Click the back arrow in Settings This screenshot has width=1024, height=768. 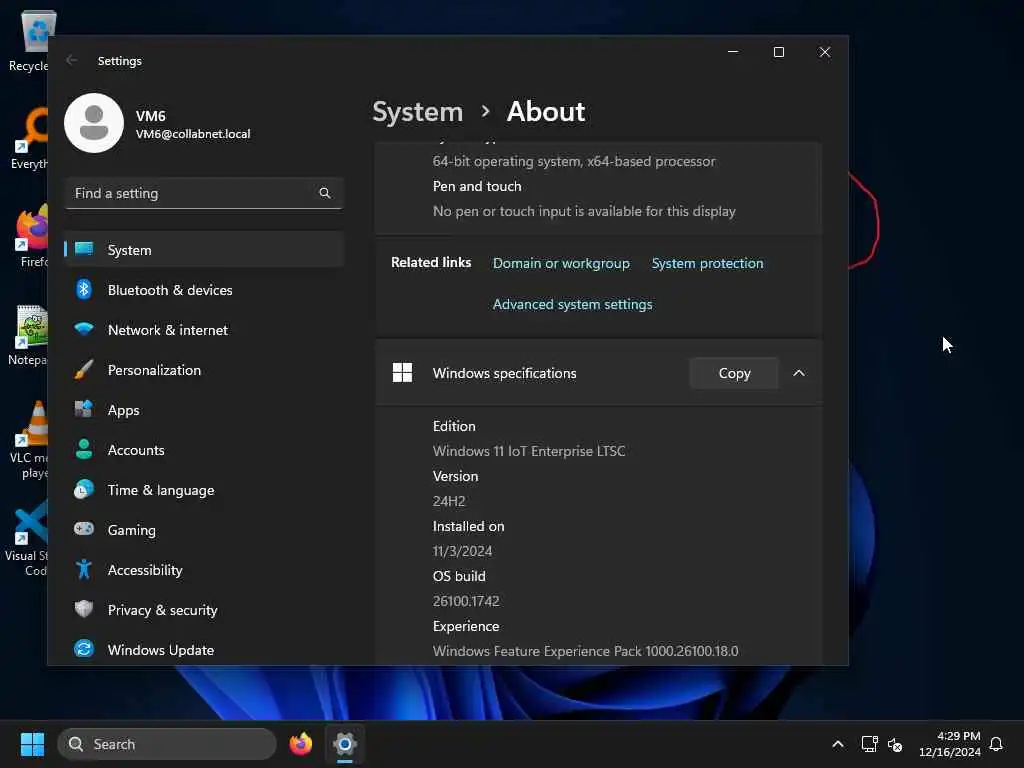click(x=72, y=61)
